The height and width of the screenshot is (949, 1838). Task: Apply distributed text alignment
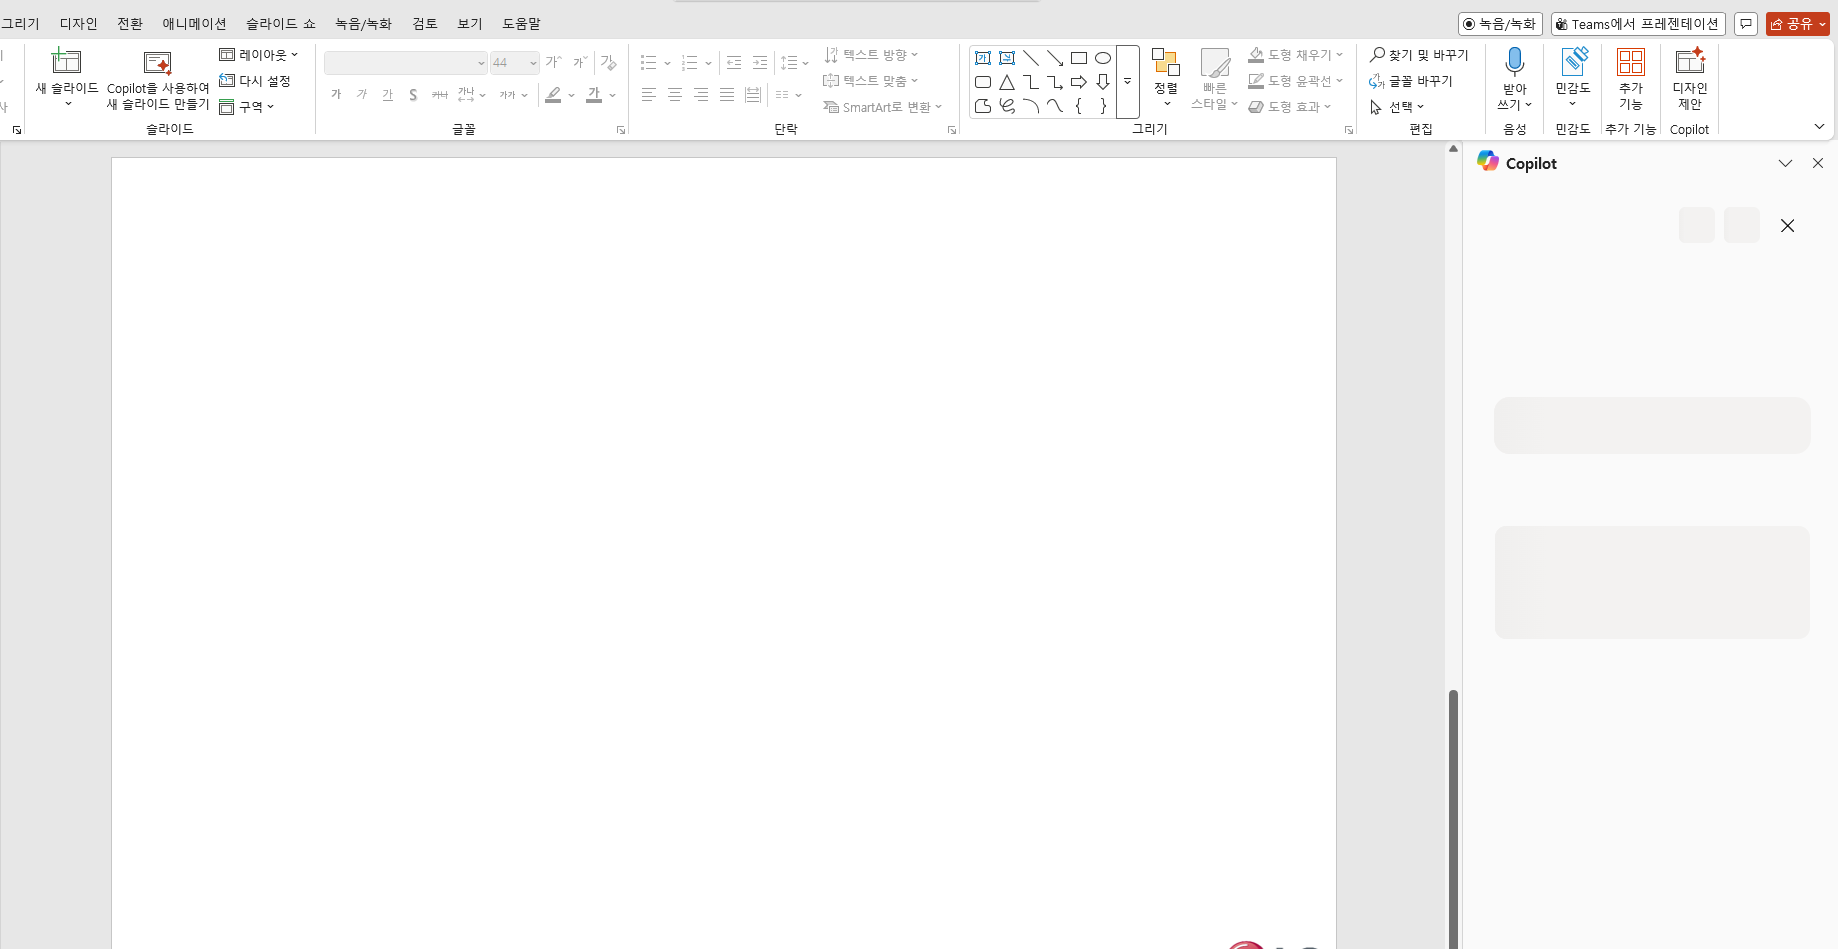[753, 95]
